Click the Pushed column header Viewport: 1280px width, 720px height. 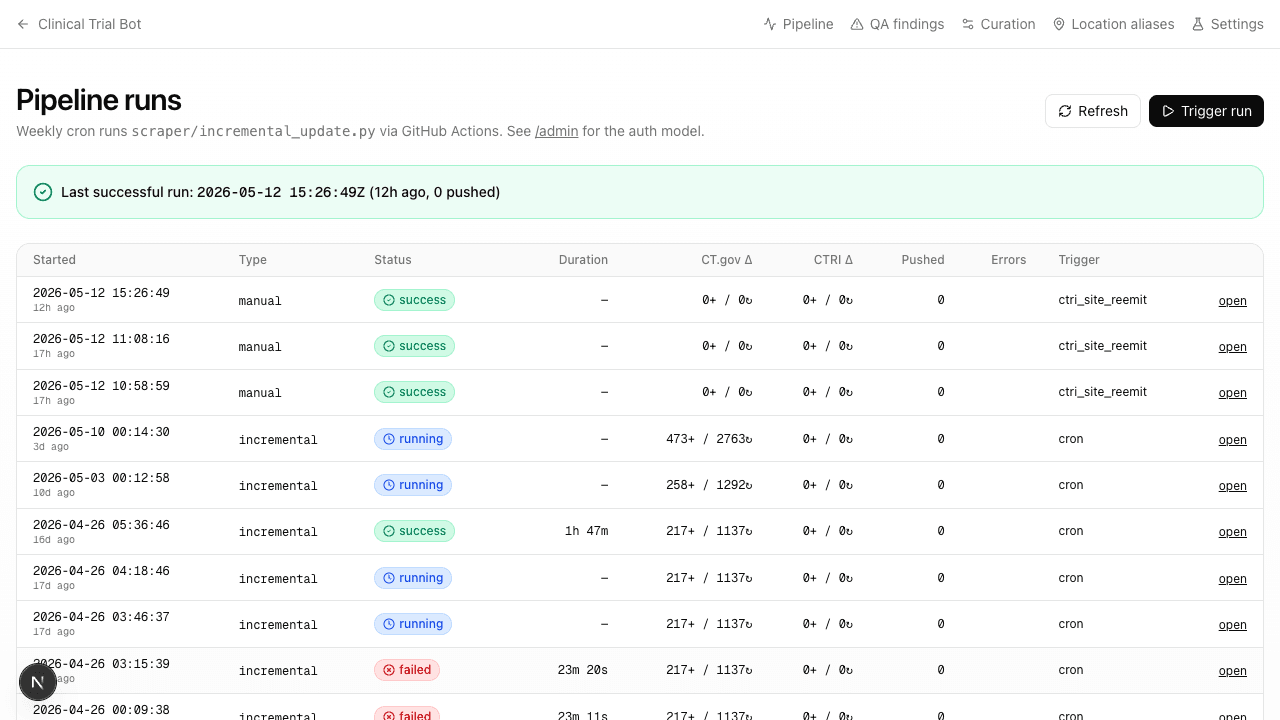(923, 260)
